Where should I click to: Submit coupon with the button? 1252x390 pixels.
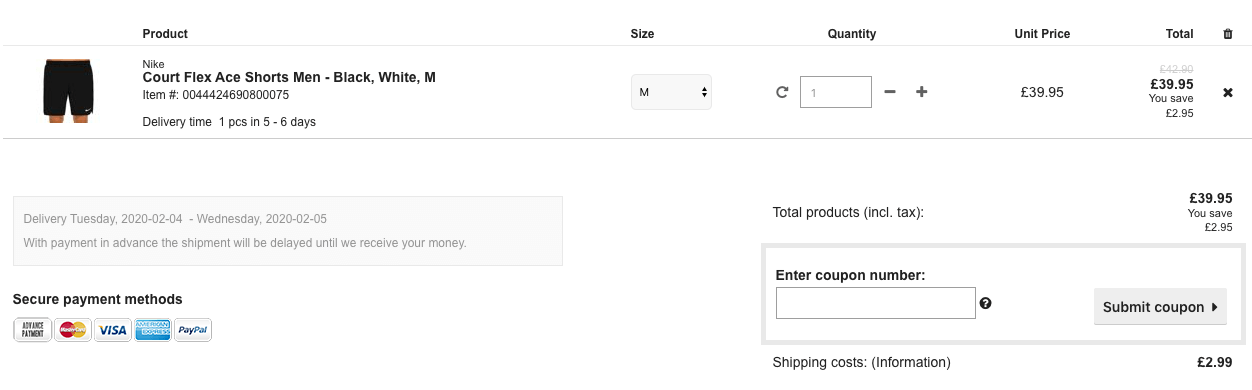point(1160,307)
